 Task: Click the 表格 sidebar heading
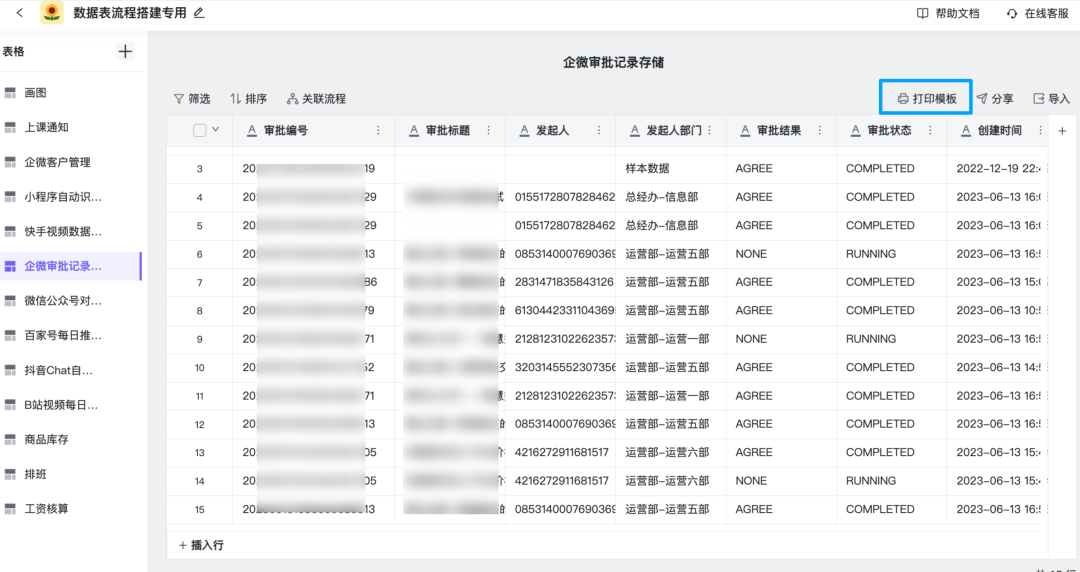tap(14, 51)
